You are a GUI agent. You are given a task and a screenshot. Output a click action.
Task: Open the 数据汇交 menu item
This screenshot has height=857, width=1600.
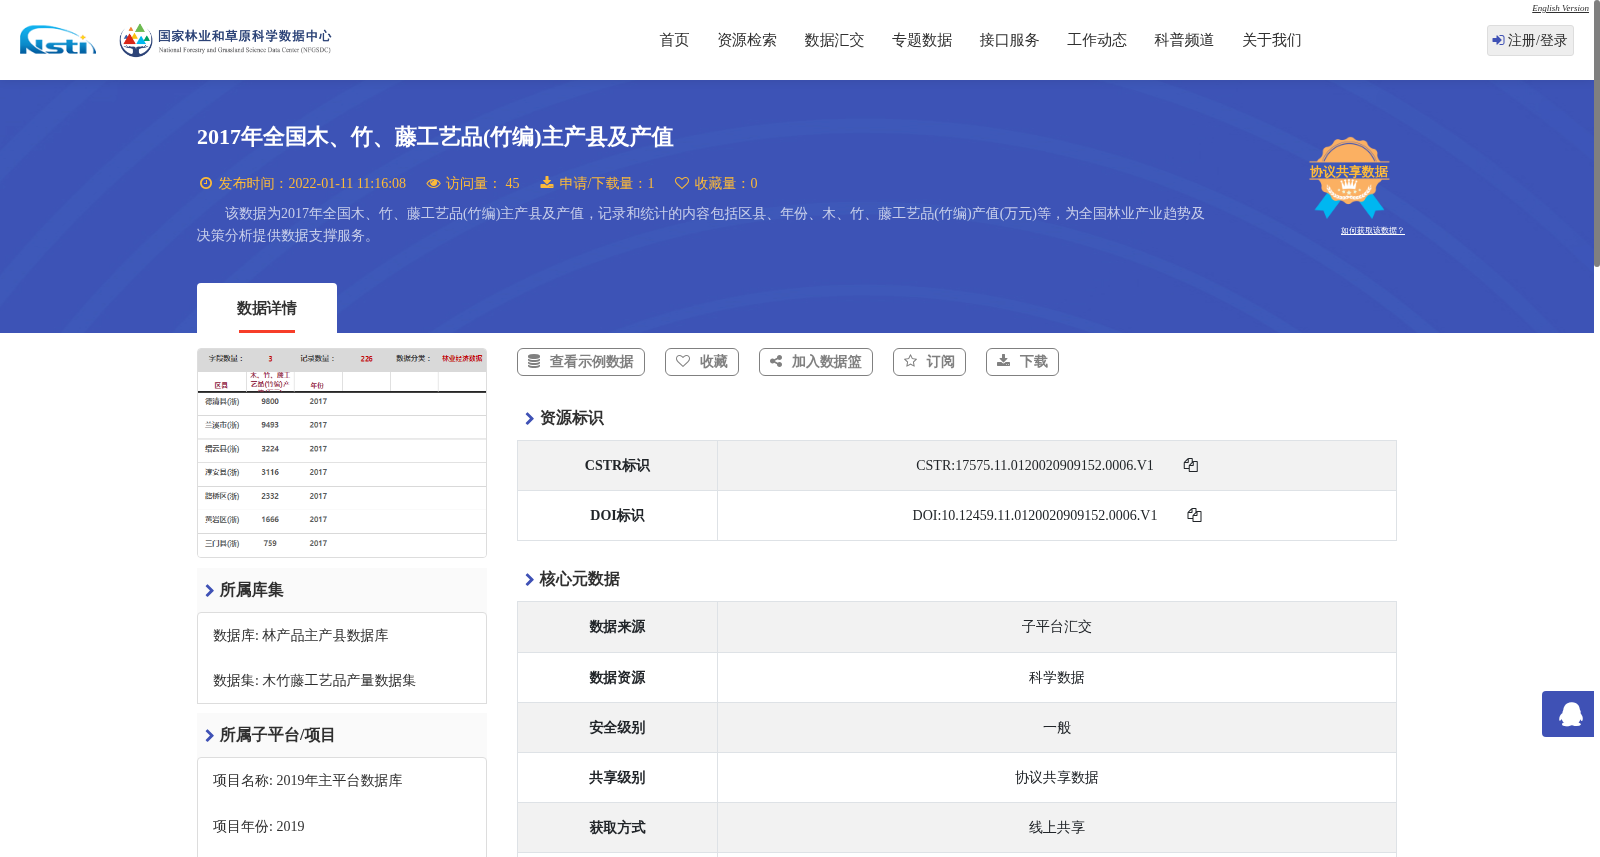[x=834, y=40]
